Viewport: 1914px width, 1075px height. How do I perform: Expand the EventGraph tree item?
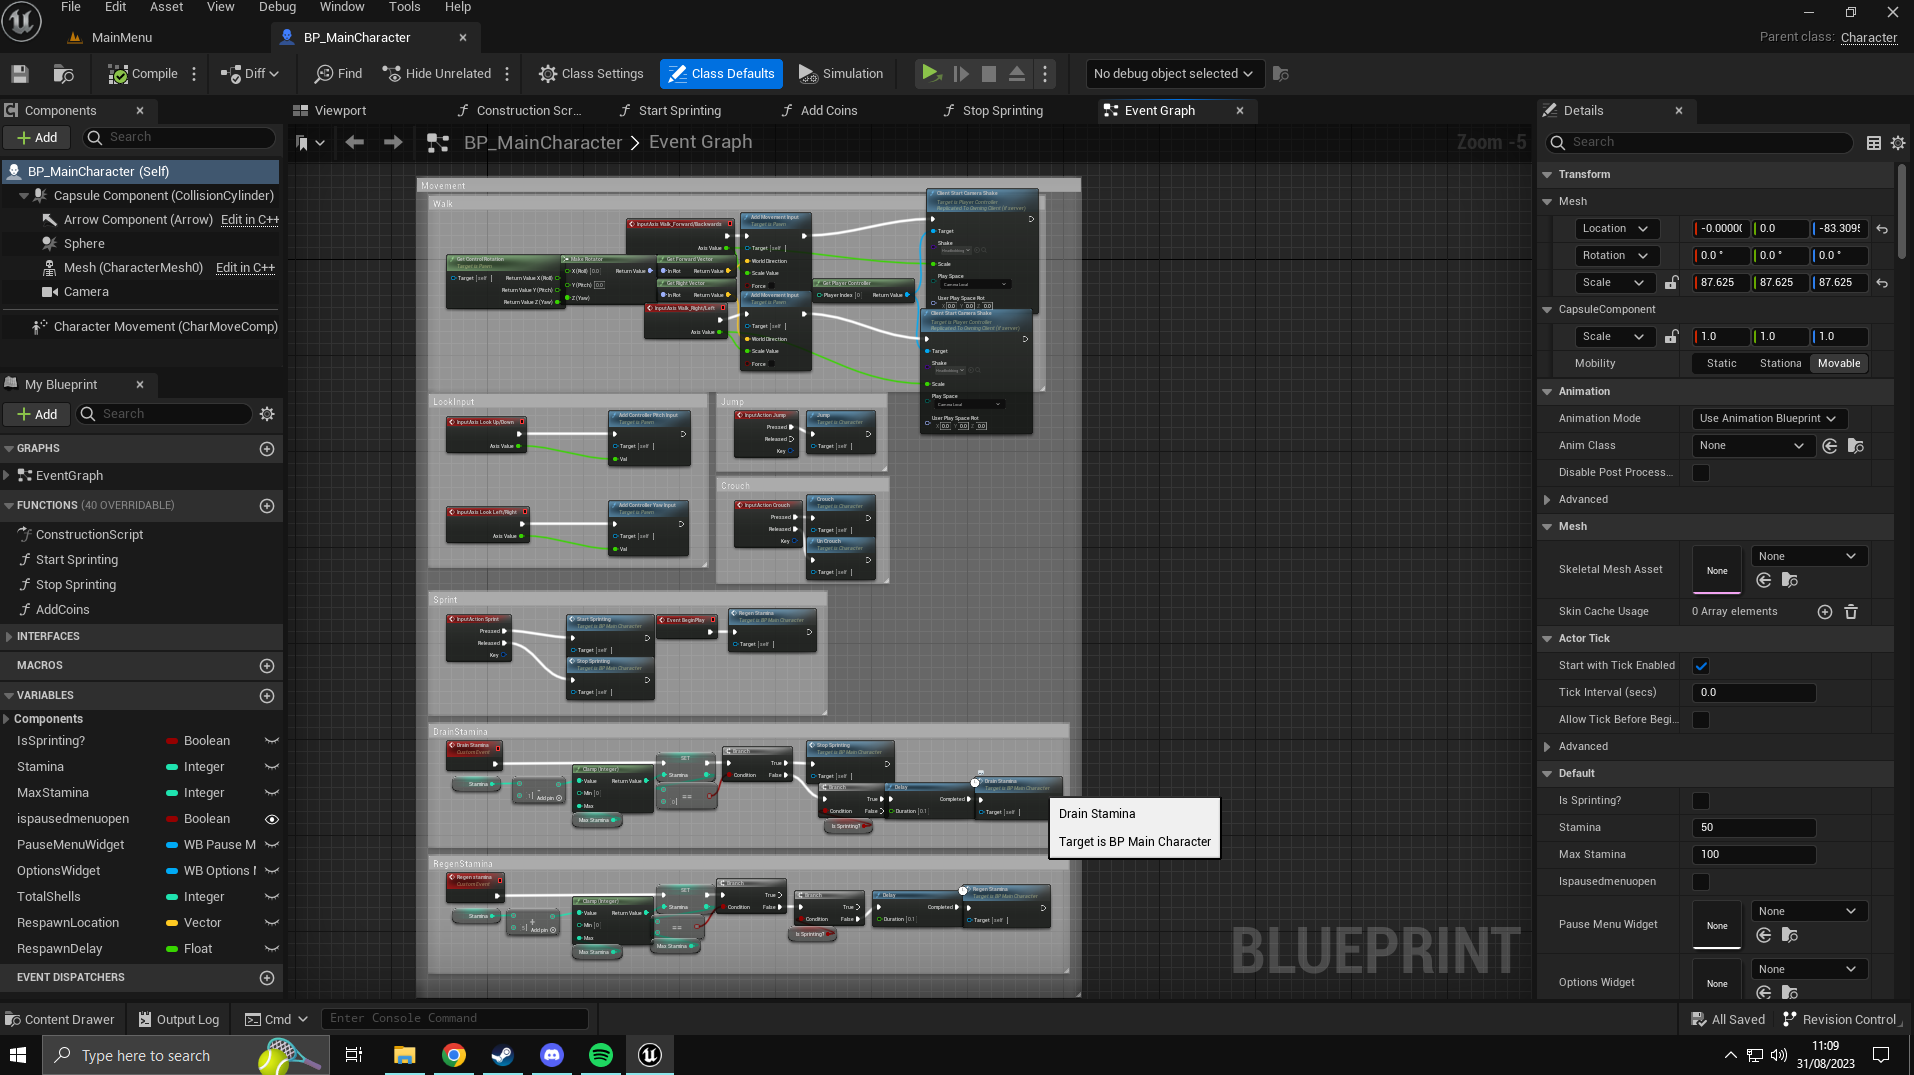[x=8, y=476]
